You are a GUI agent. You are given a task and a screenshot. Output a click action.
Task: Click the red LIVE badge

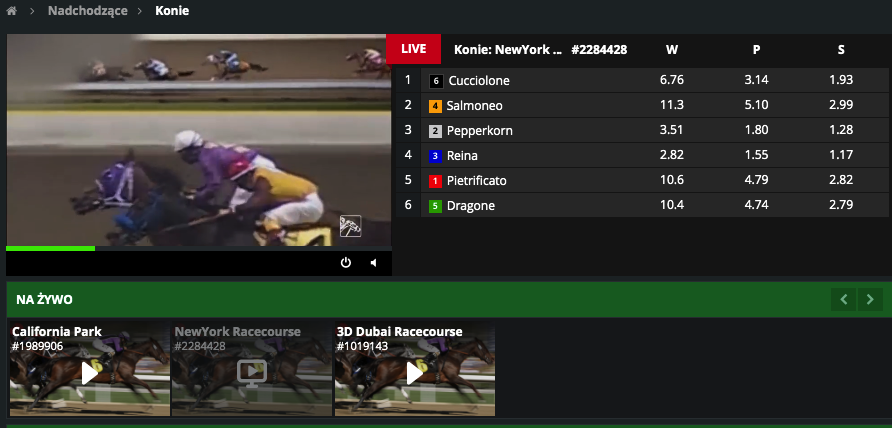pyautogui.click(x=413, y=48)
